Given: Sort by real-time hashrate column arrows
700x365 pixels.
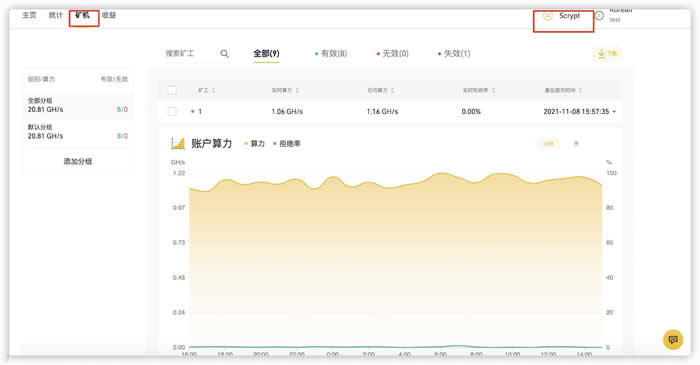Looking at the screenshot, I should click(297, 91).
